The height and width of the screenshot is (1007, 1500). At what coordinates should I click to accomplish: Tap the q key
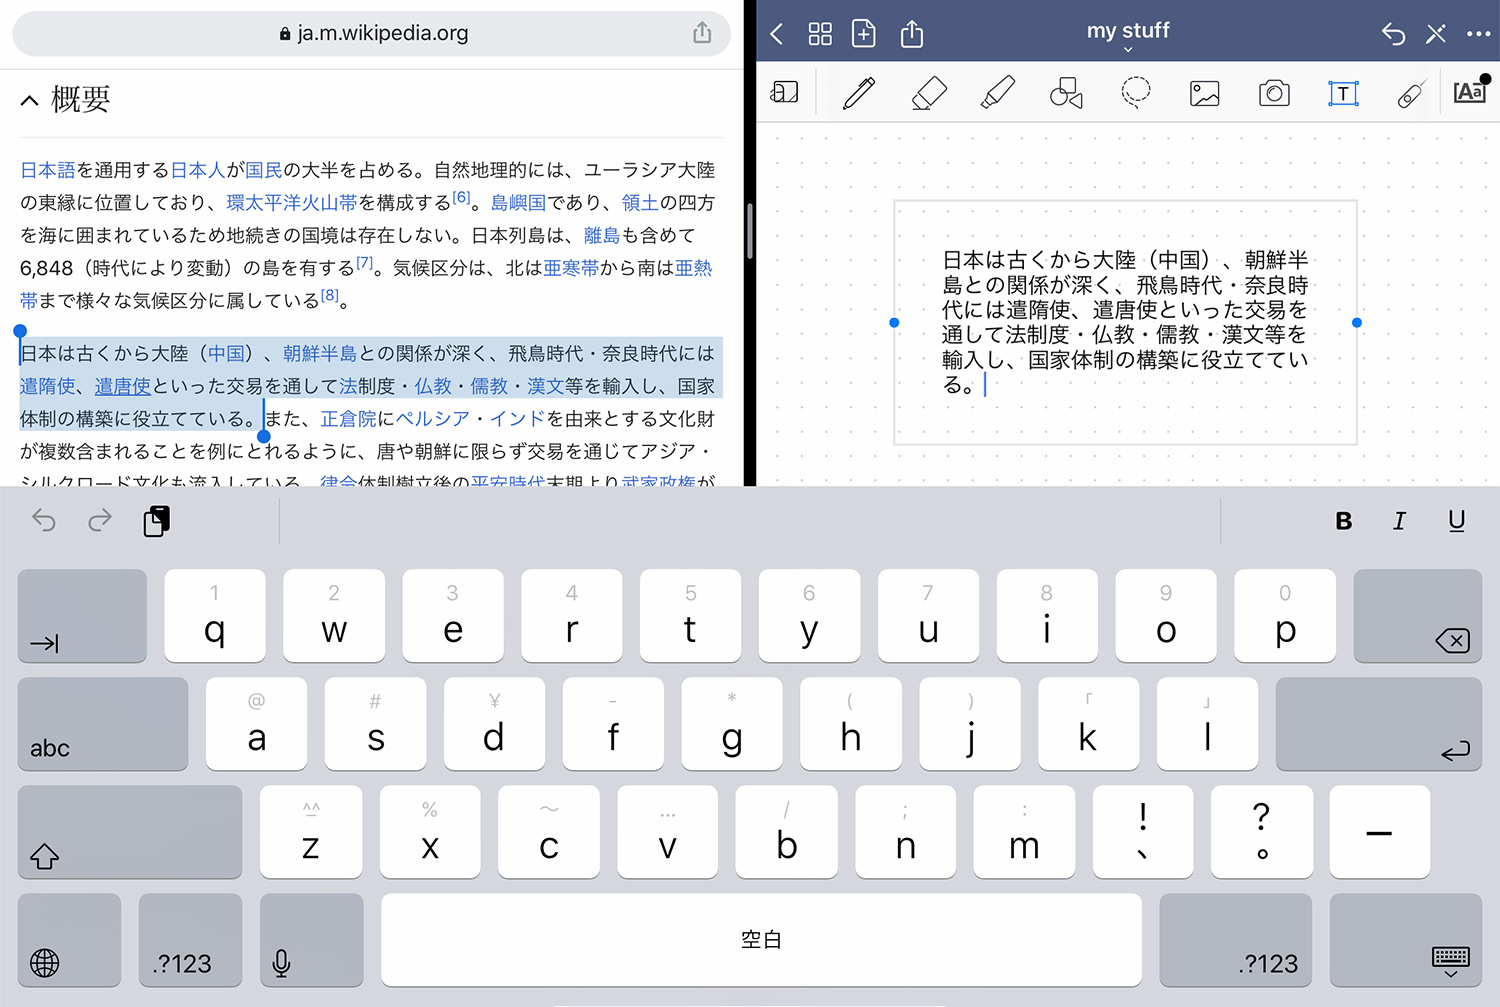click(215, 616)
